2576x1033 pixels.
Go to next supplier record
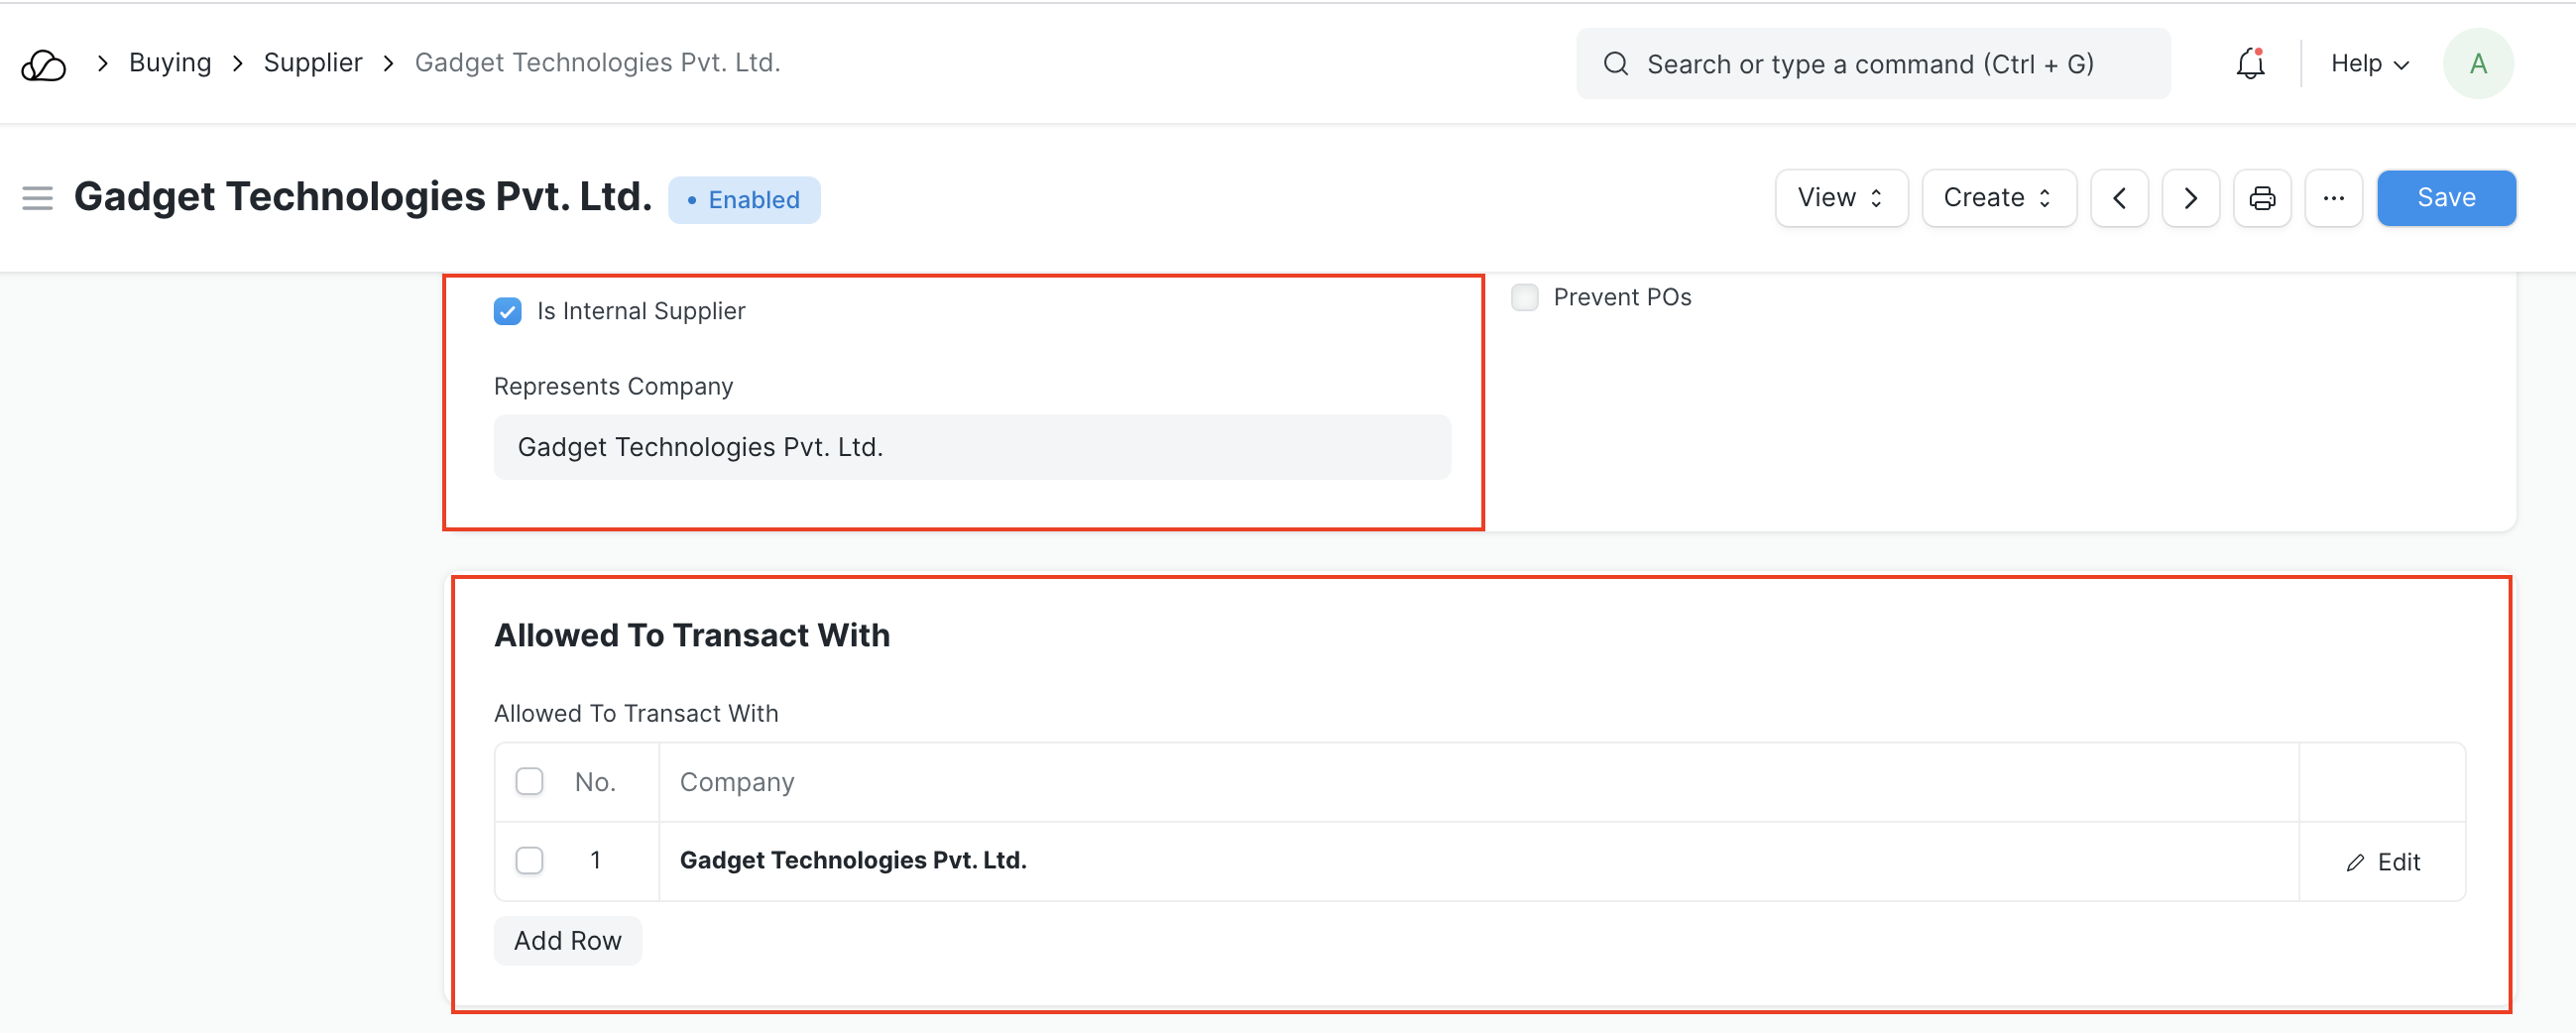click(2190, 198)
